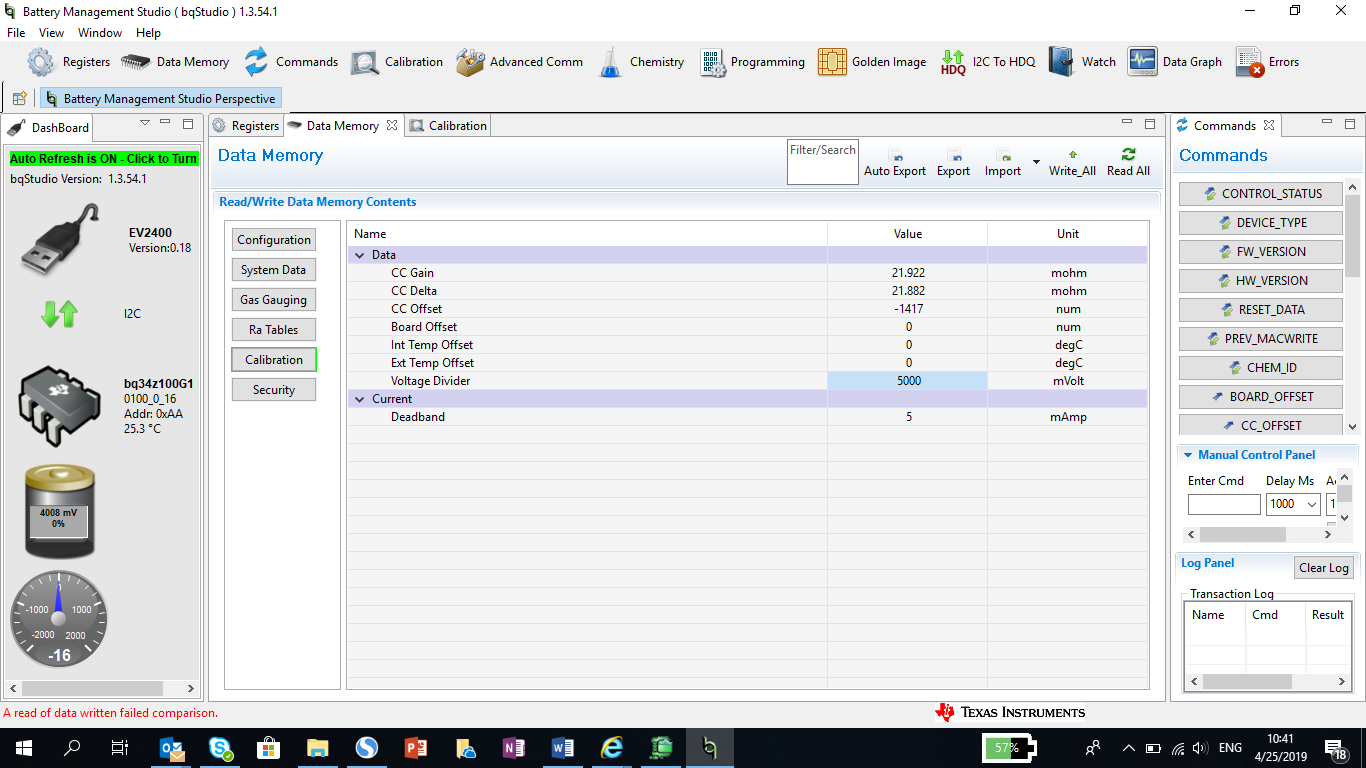Click the green I2C arrows icon

[59, 314]
